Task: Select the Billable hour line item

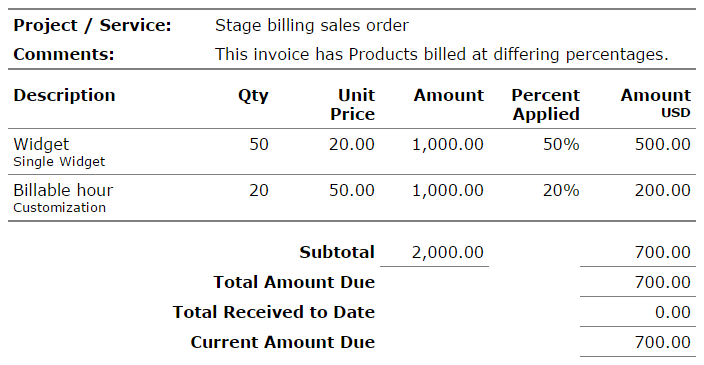Action: pos(63,190)
